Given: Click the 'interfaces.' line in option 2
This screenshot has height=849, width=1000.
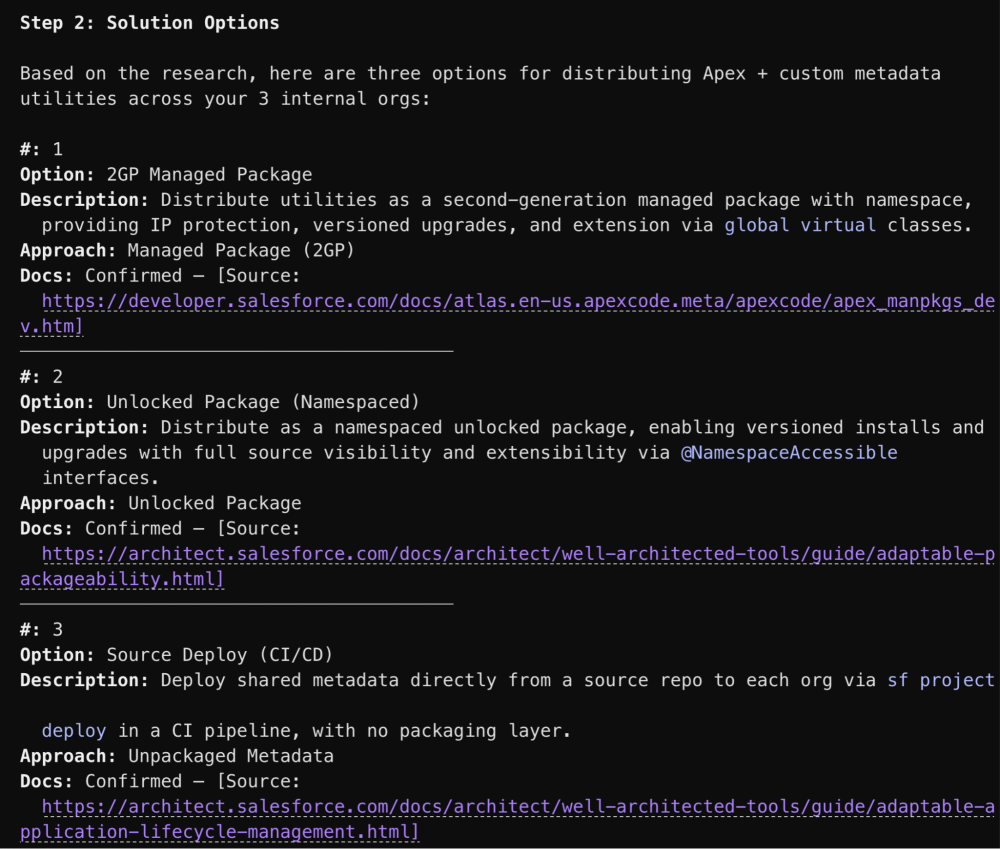Looking at the screenshot, I should point(100,478).
